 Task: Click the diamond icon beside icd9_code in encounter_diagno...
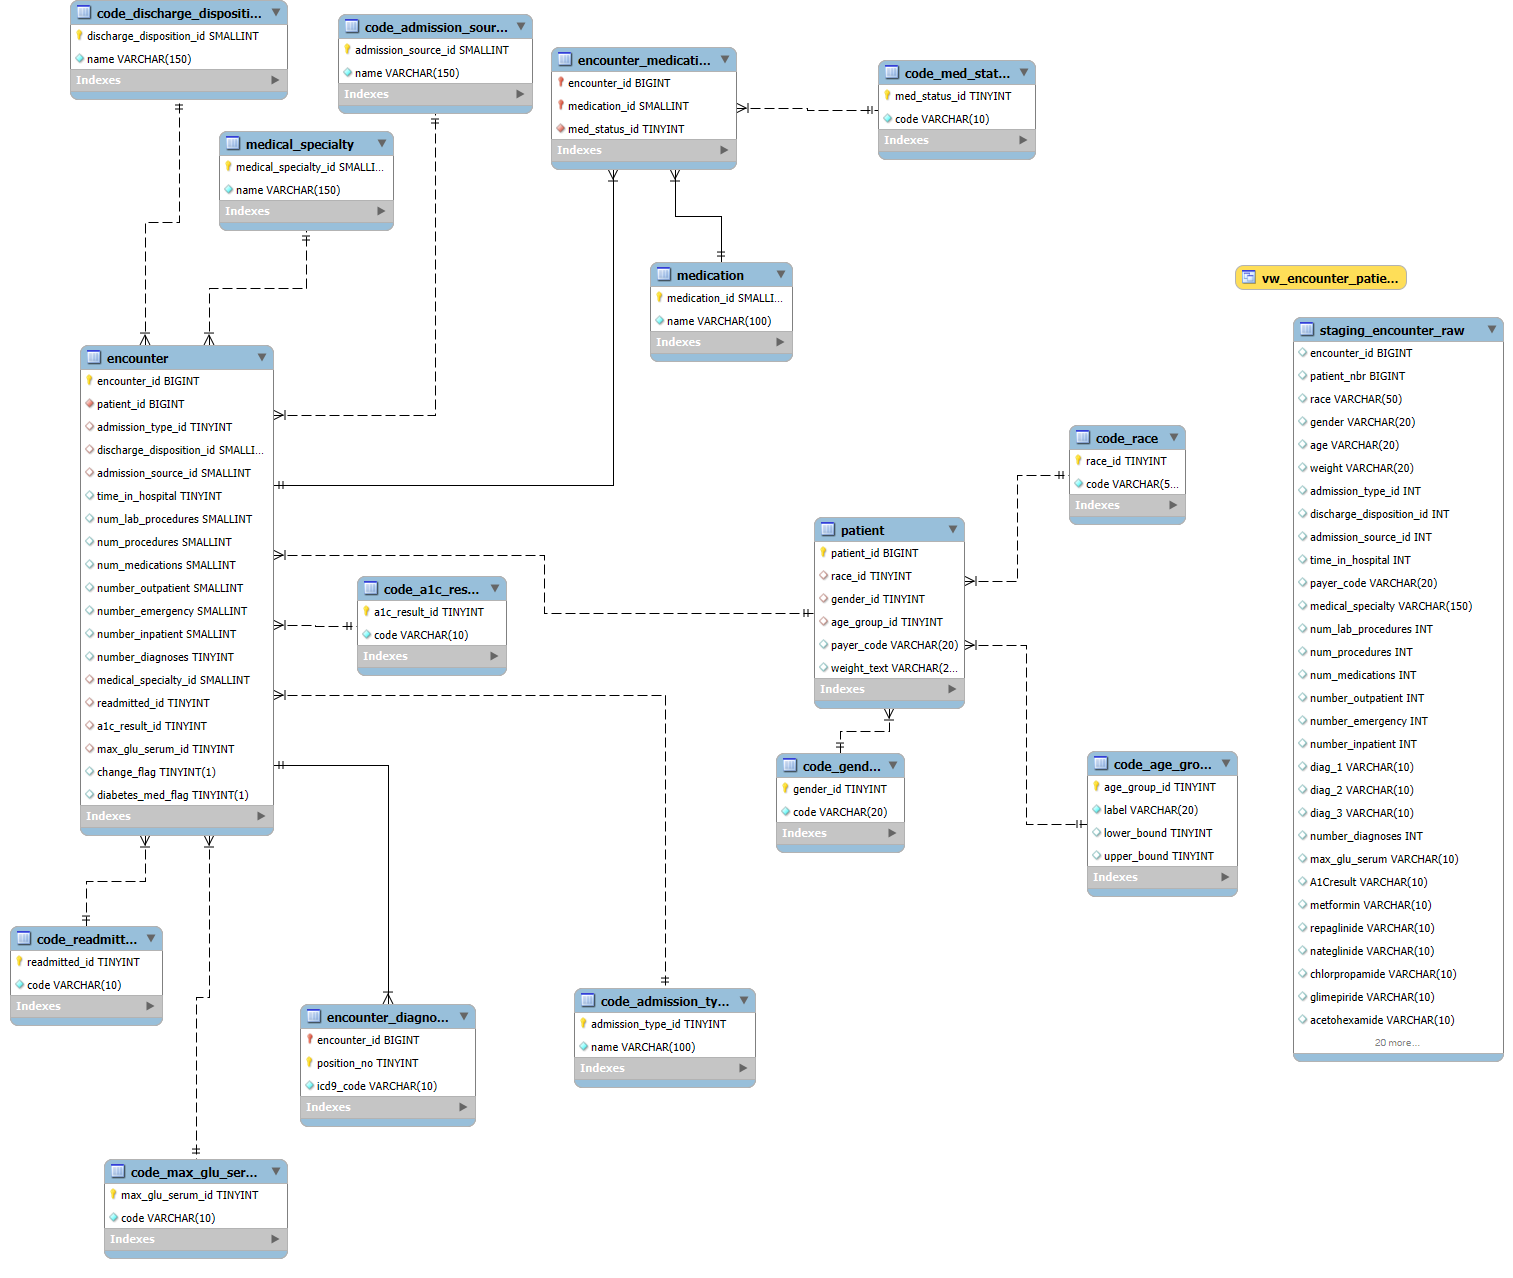coord(310,1086)
